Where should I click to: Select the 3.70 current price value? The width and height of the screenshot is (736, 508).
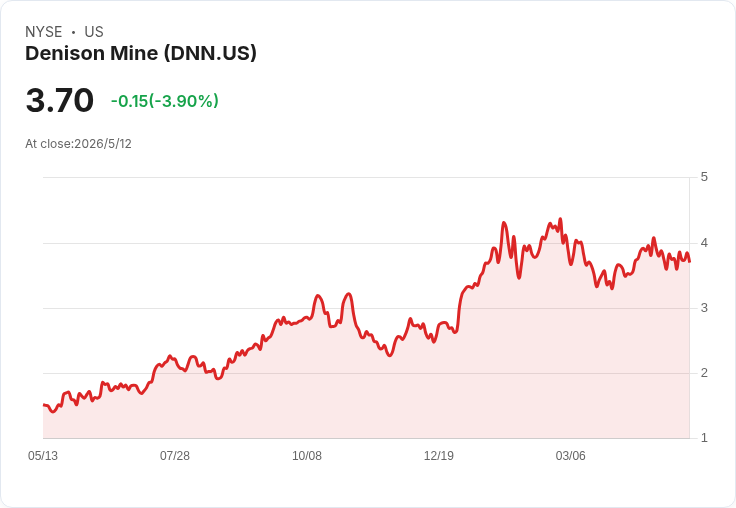pyautogui.click(x=60, y=100)
